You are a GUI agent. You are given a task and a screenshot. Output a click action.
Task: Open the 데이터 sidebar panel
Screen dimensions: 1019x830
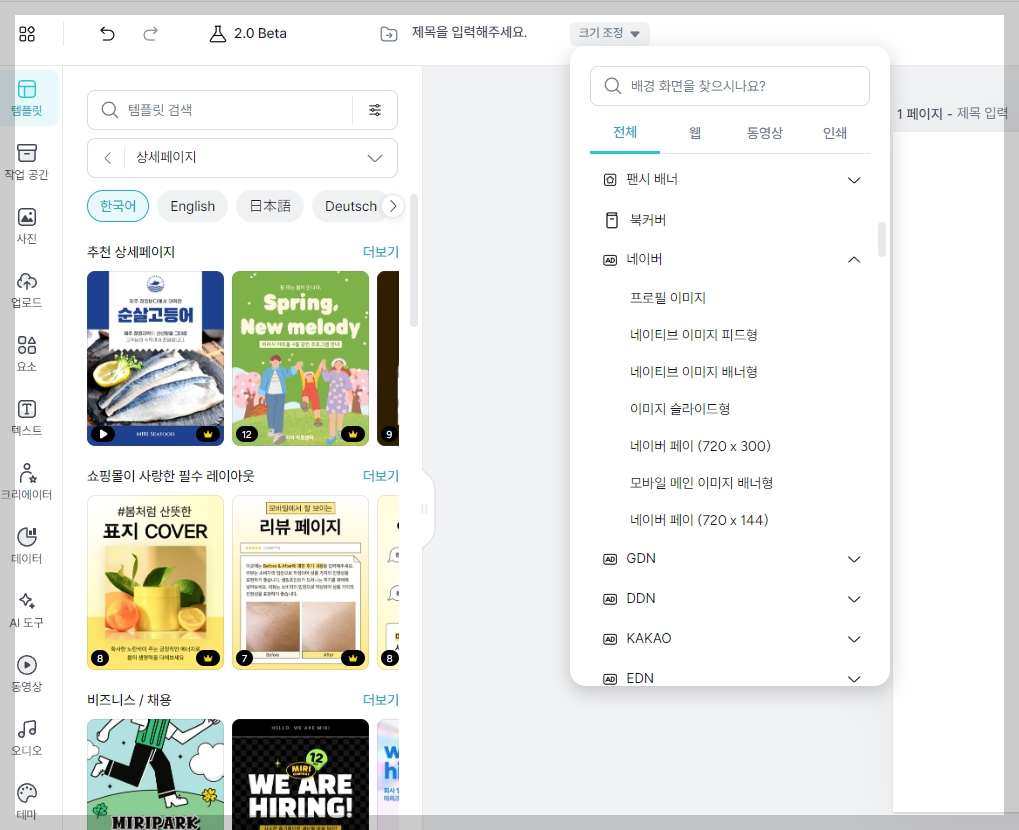pyautogui.click(x=27, y=546)
